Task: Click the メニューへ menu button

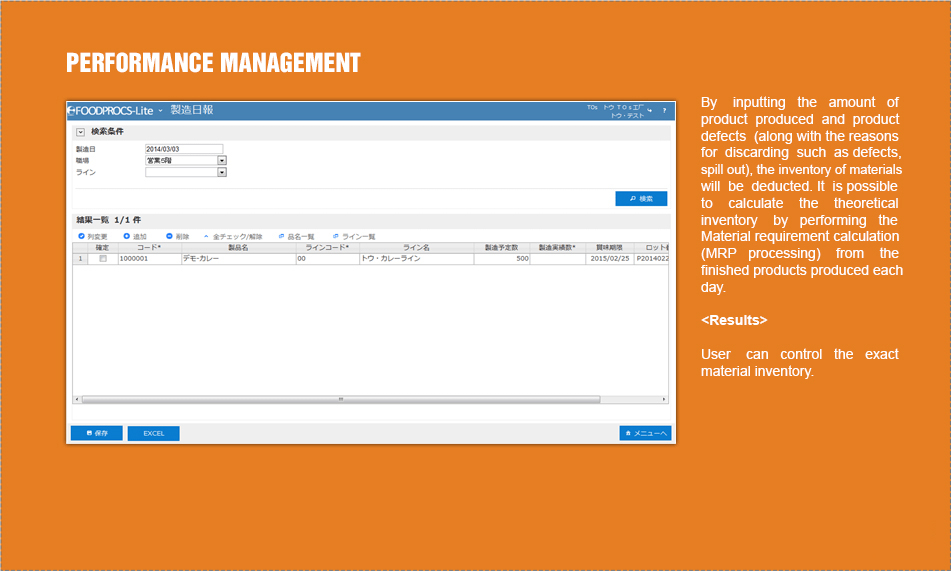Action: tap(644, 433)
